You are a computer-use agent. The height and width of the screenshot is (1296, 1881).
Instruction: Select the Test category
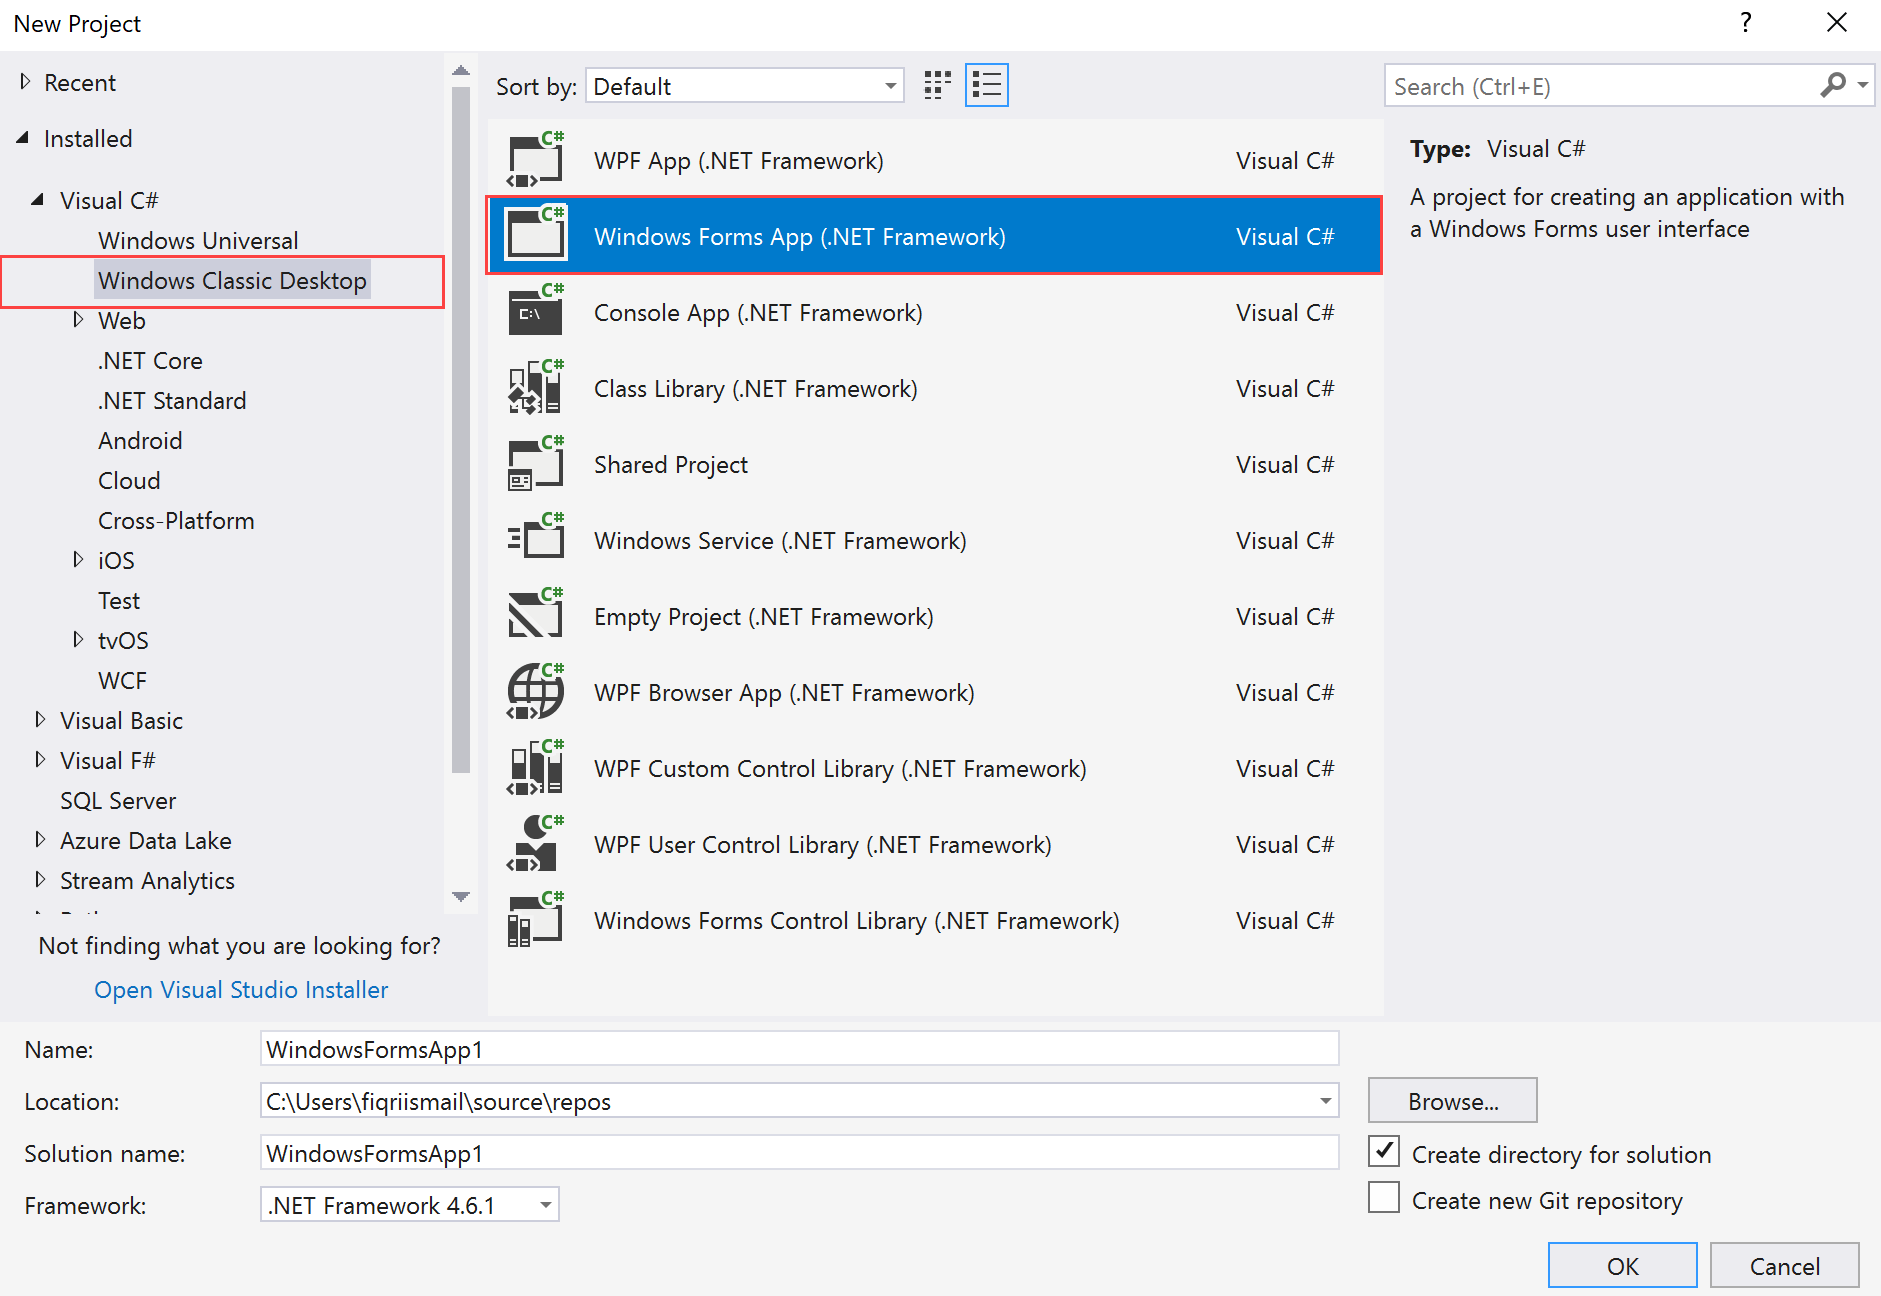pos(119,601)
